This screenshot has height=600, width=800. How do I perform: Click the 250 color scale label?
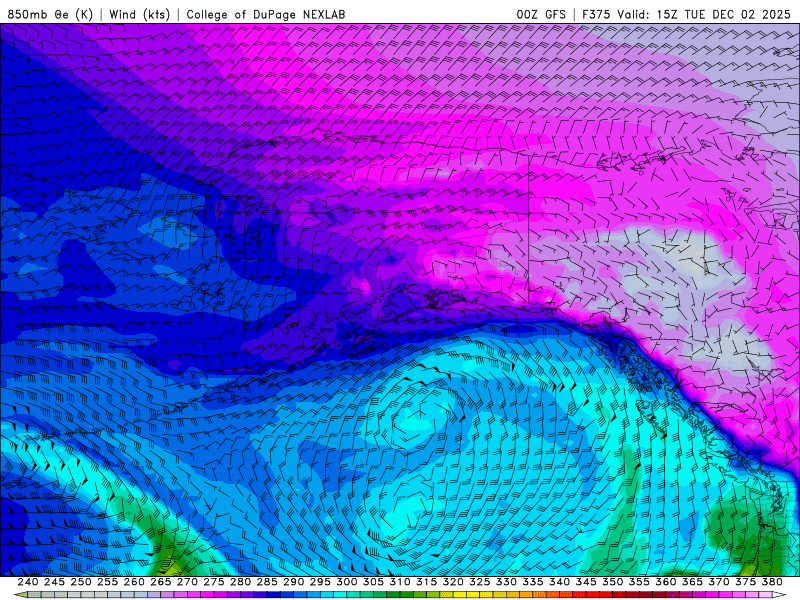point(81,582)
